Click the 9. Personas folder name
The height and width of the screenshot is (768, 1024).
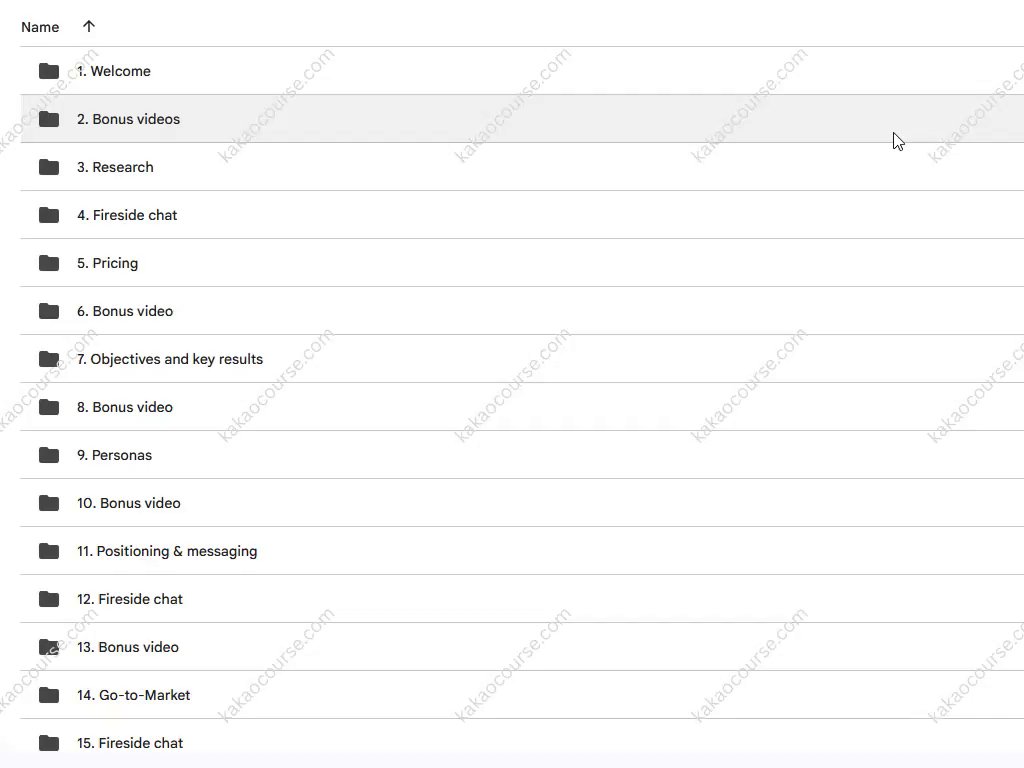[114, 455]
